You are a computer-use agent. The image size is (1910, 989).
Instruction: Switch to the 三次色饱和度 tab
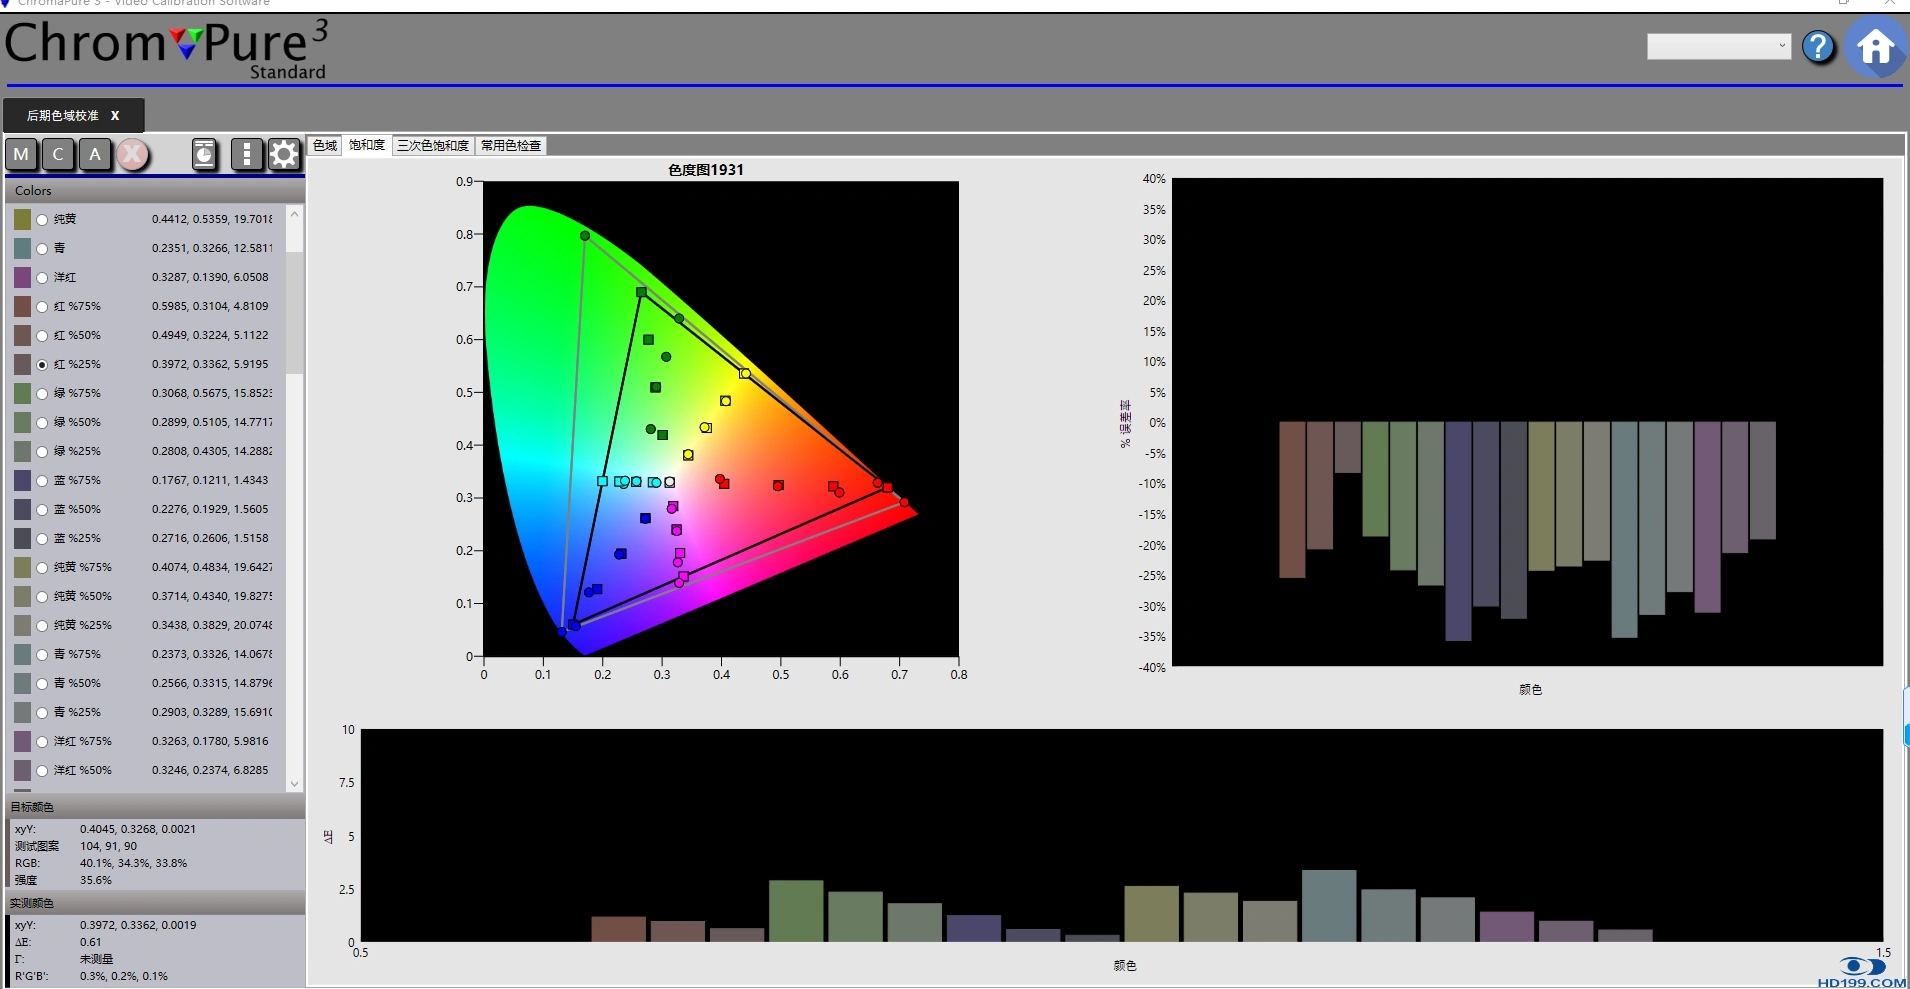coord(433,146)
